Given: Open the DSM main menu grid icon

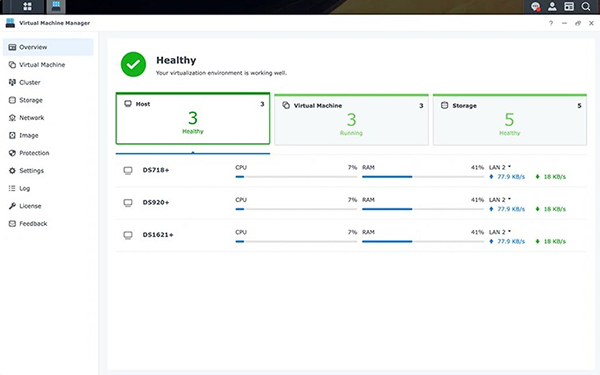Looking at the screenshot, I should (x=27, y=6).
